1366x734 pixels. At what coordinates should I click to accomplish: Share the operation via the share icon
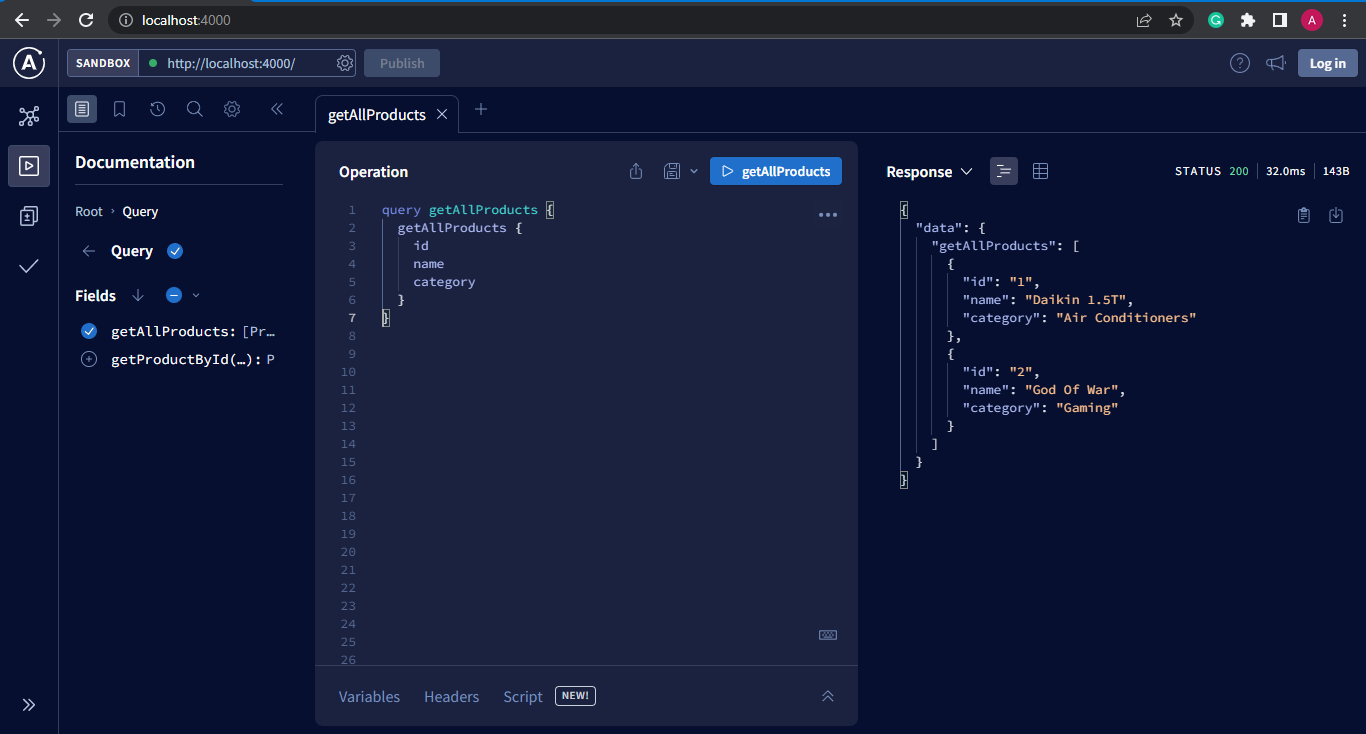[635, 171]
